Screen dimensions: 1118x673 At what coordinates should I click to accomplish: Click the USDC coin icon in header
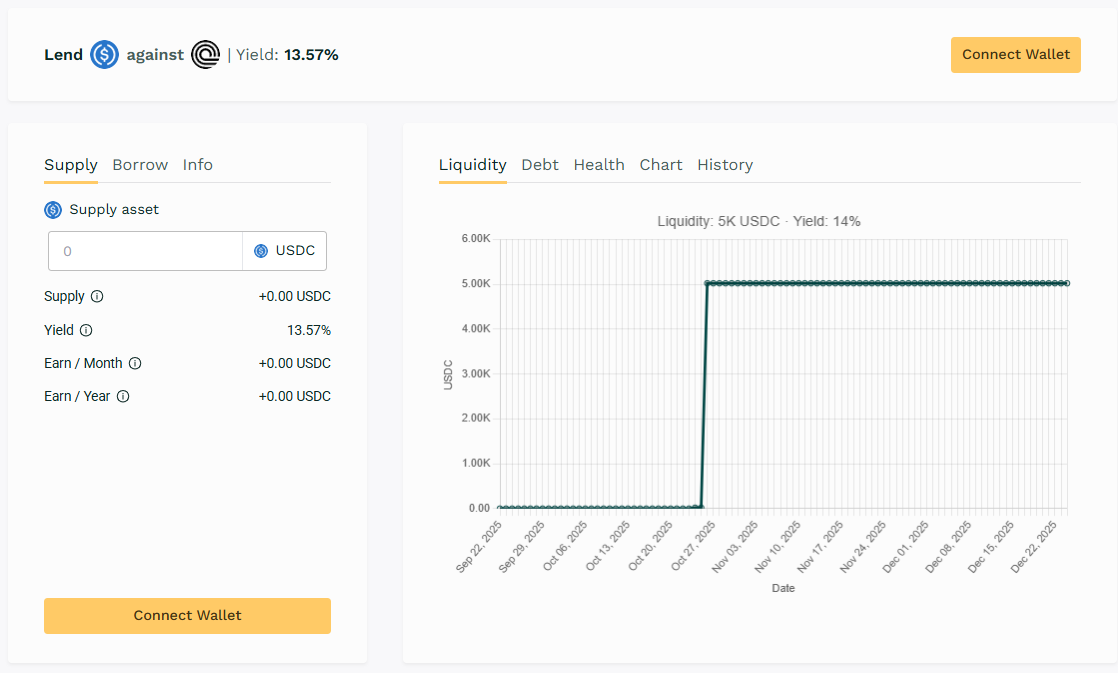pos(105,55)
